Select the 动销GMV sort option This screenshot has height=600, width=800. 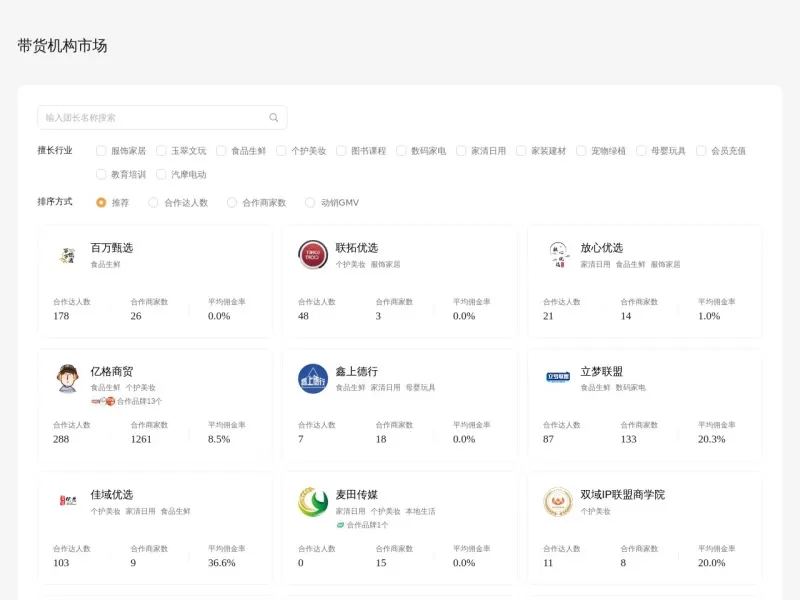tap(310, 202)
